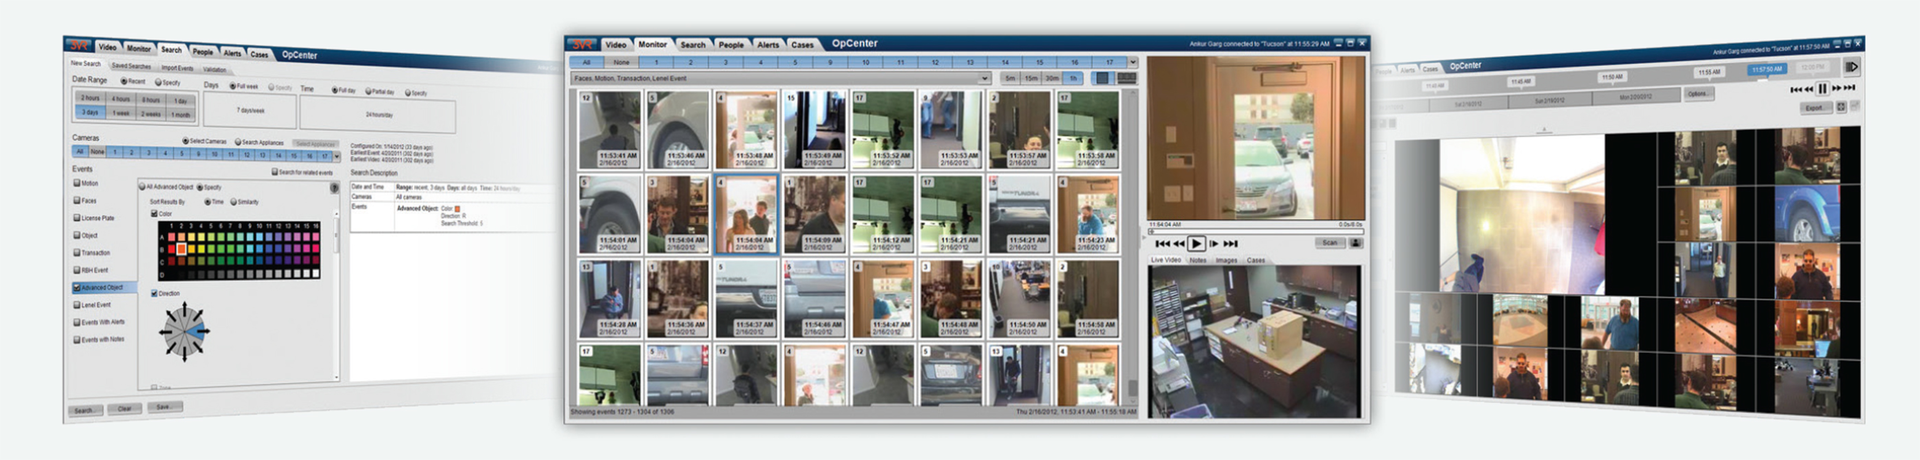
Task: Rewind in the center window player
Action: point(1178,243)
